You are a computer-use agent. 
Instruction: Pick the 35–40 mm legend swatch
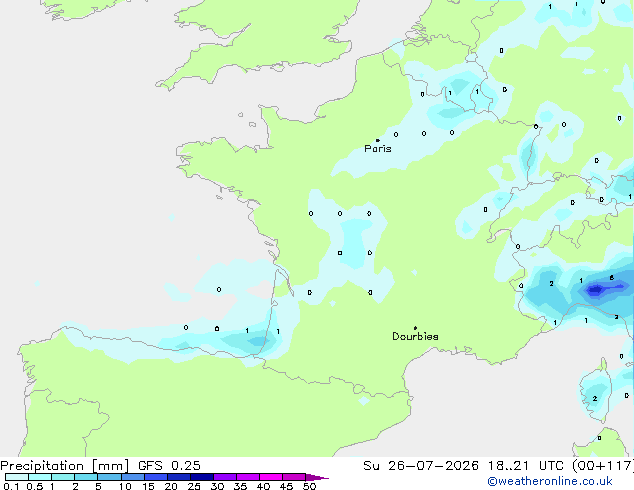pos(247,477)
